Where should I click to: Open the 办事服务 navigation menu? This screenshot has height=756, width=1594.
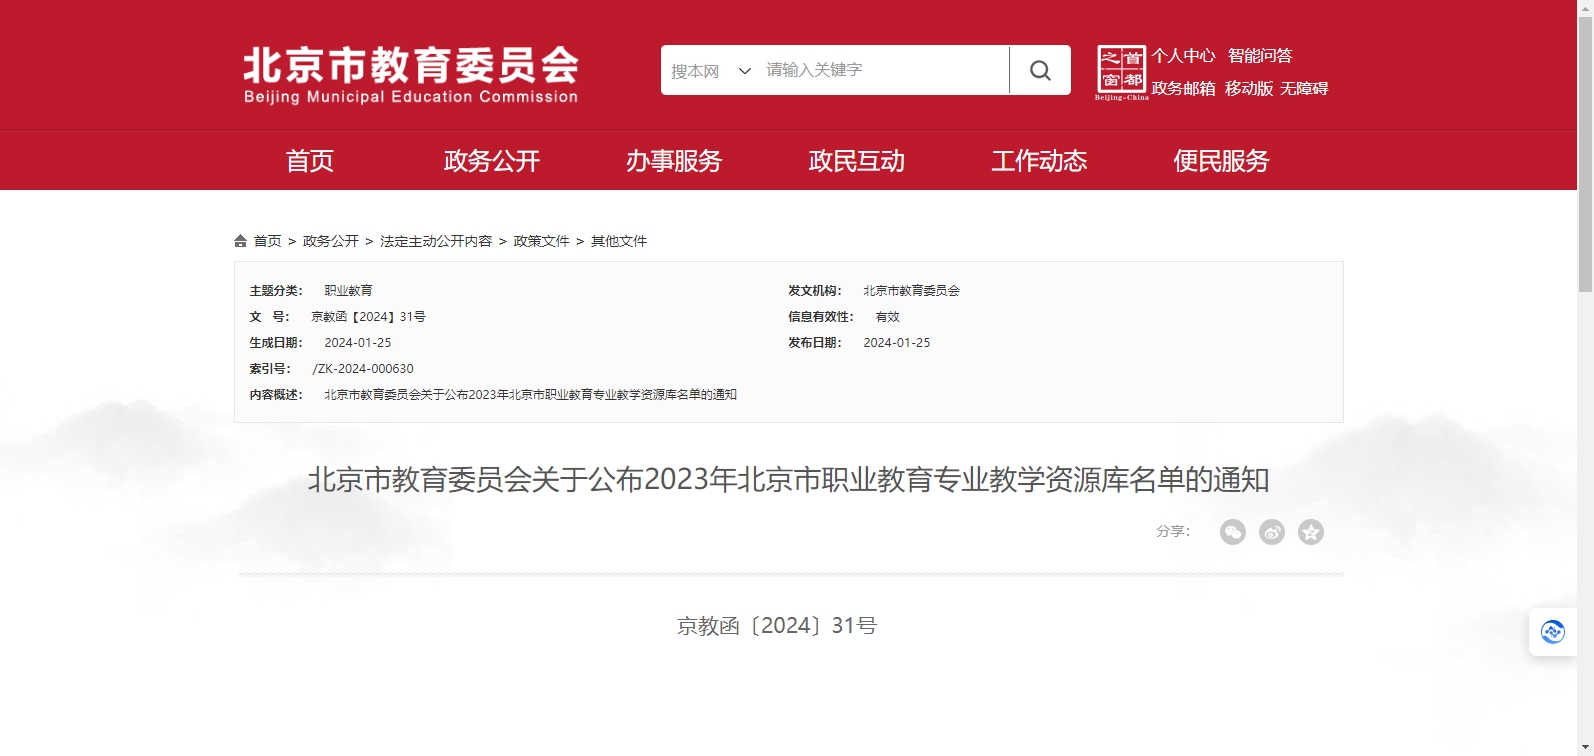pos(674,161)
